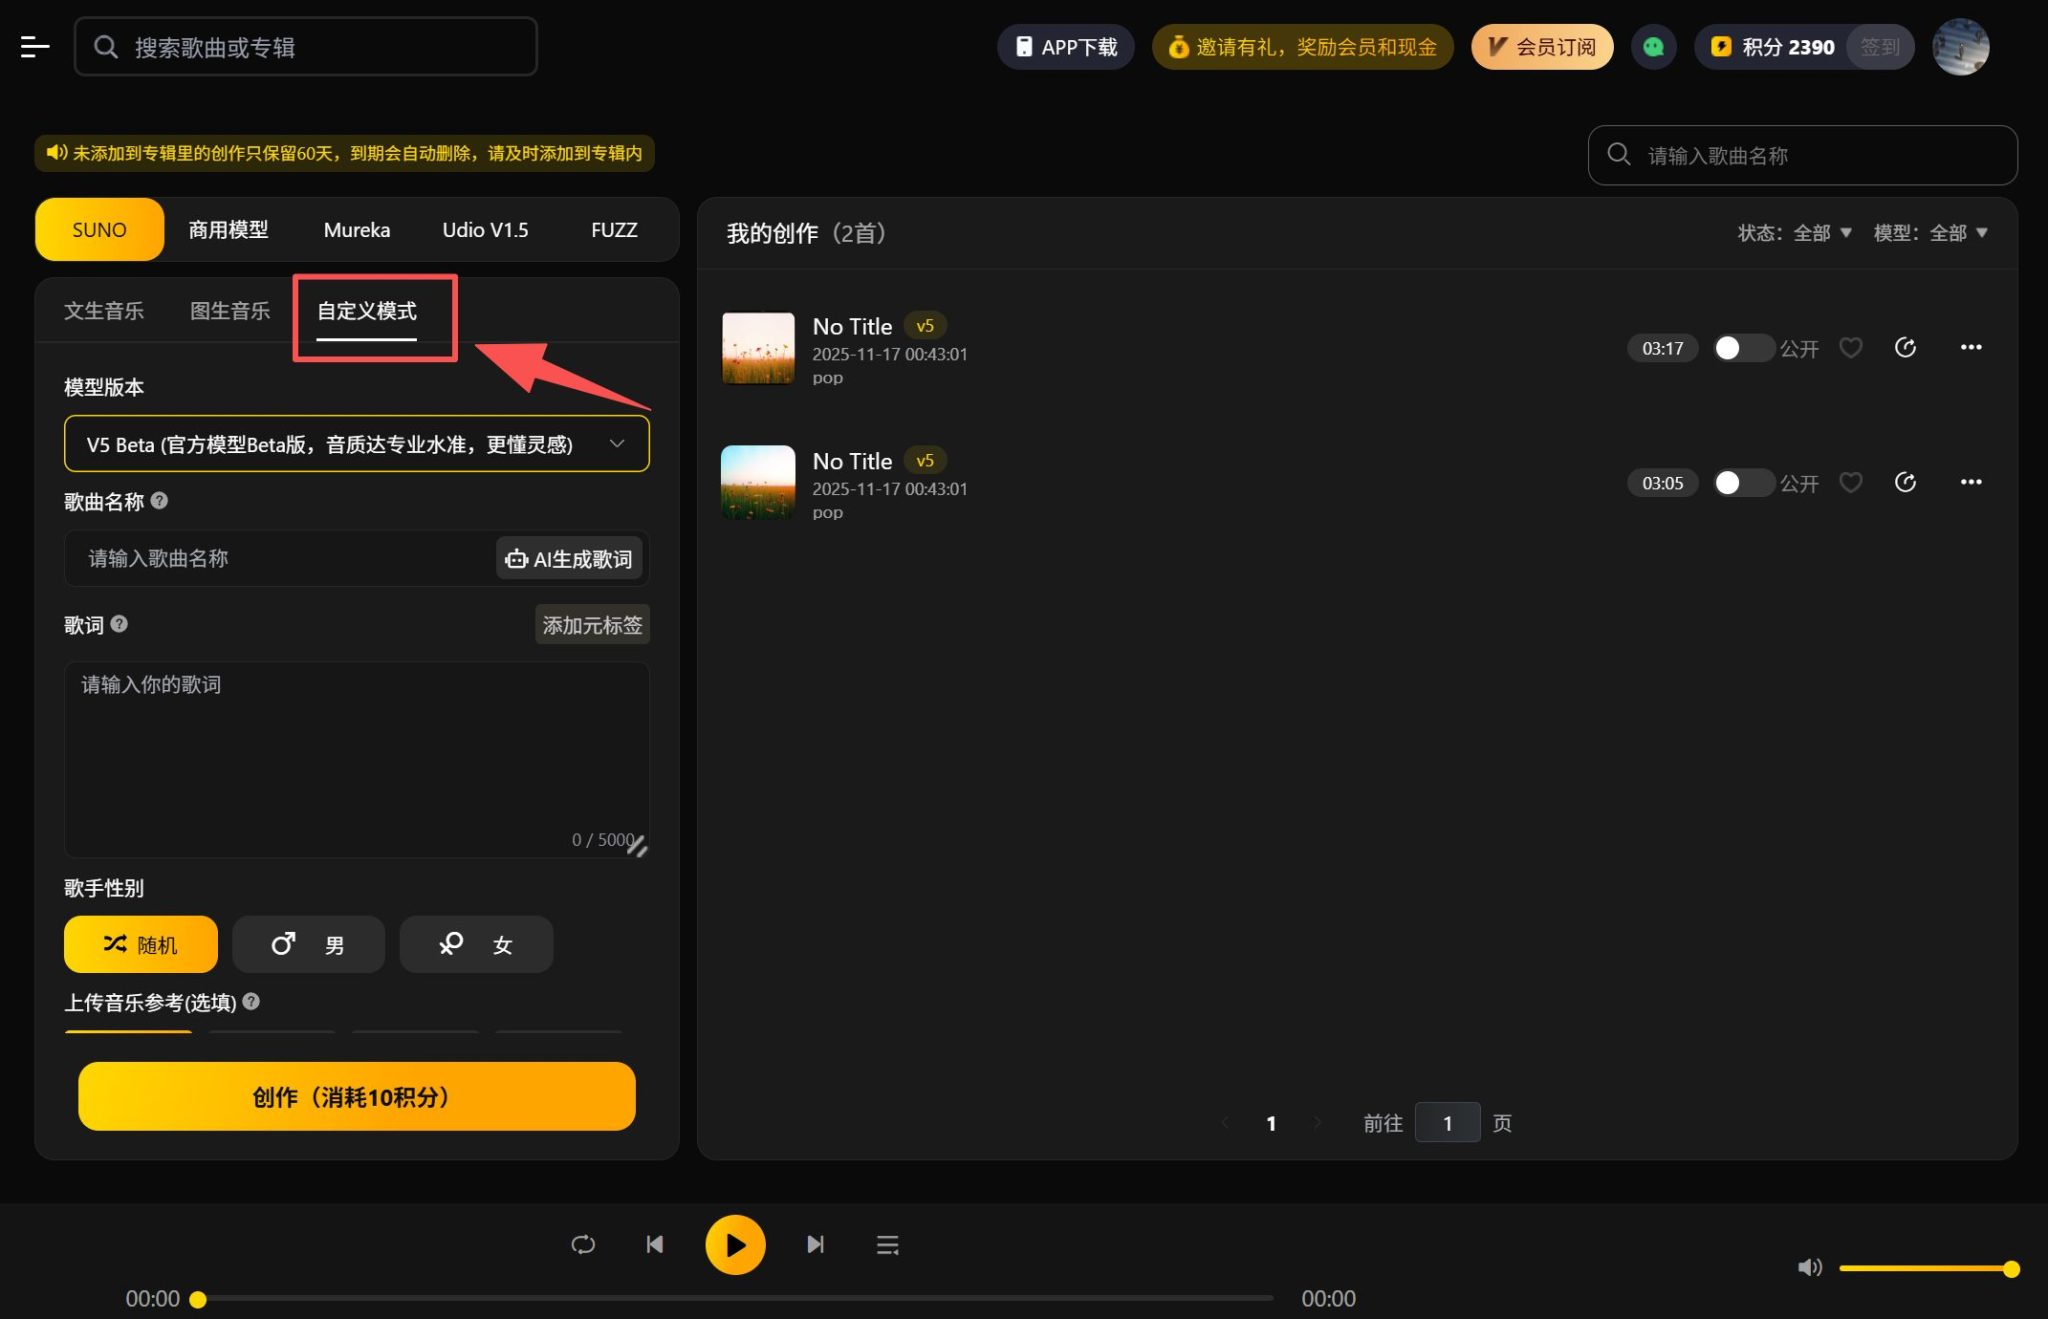
Task: Expand the V5 Beta model version dropdown
Action: [356, 444]
